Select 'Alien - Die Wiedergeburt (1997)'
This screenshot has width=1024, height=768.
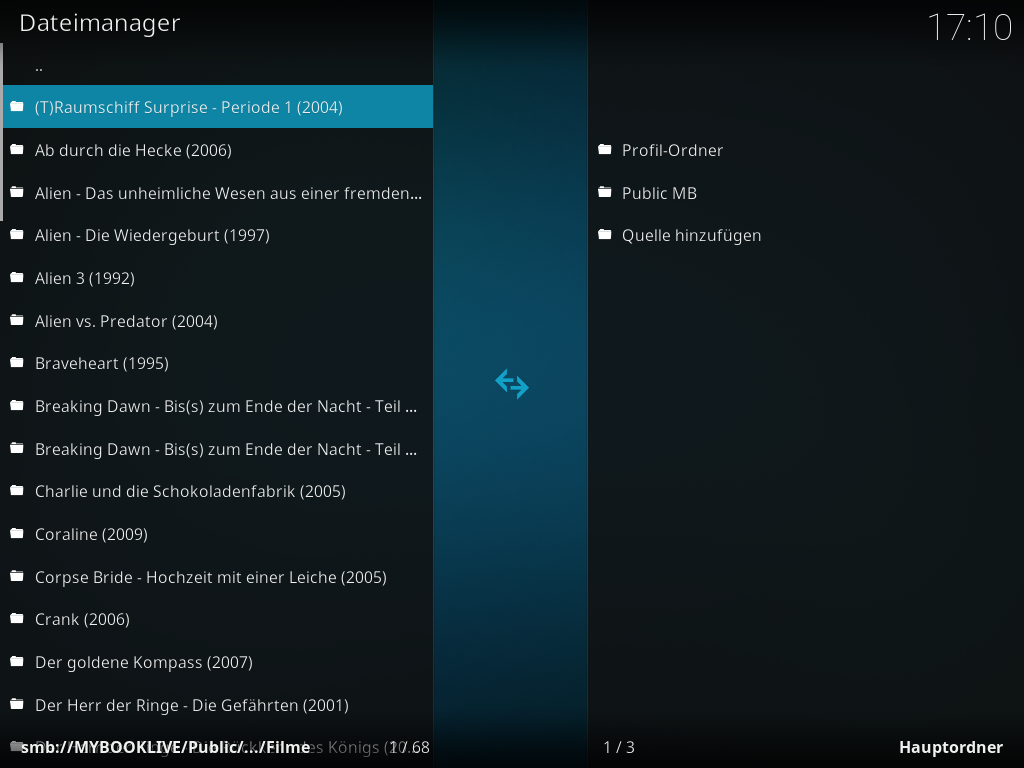[217, 235]
